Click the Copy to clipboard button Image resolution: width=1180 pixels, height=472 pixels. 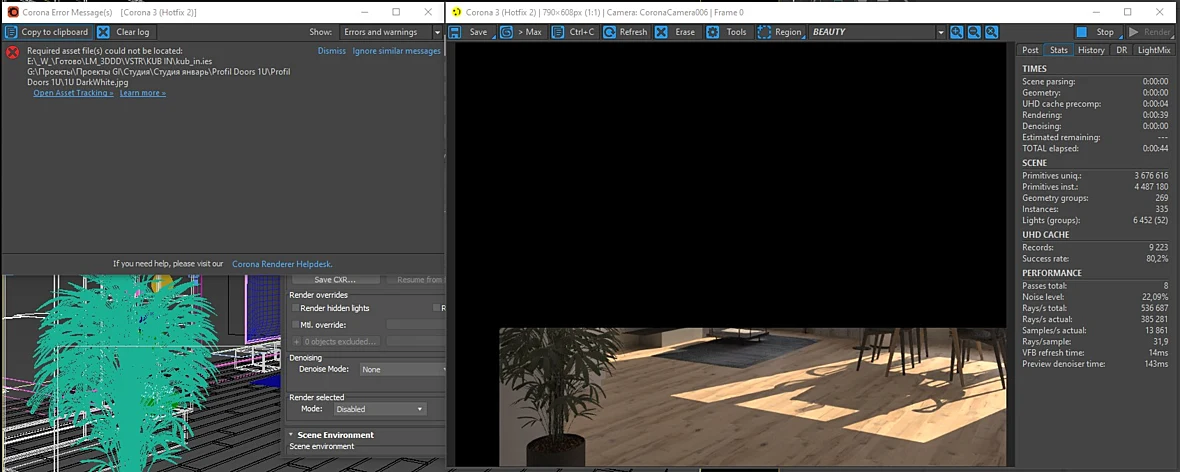pos(47,32)
